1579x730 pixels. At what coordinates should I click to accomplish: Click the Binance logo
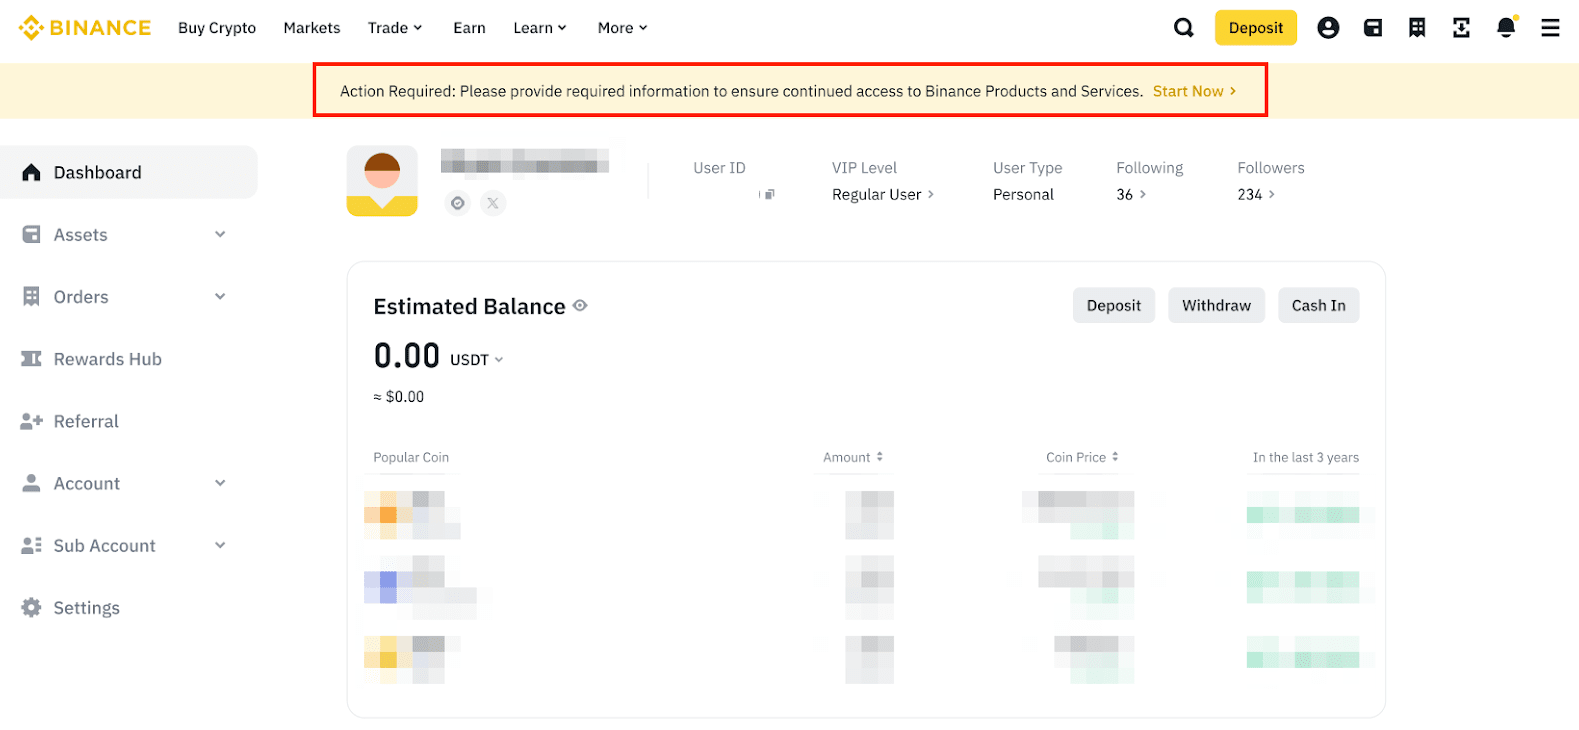pyautogui.click(x=85, y=28)
